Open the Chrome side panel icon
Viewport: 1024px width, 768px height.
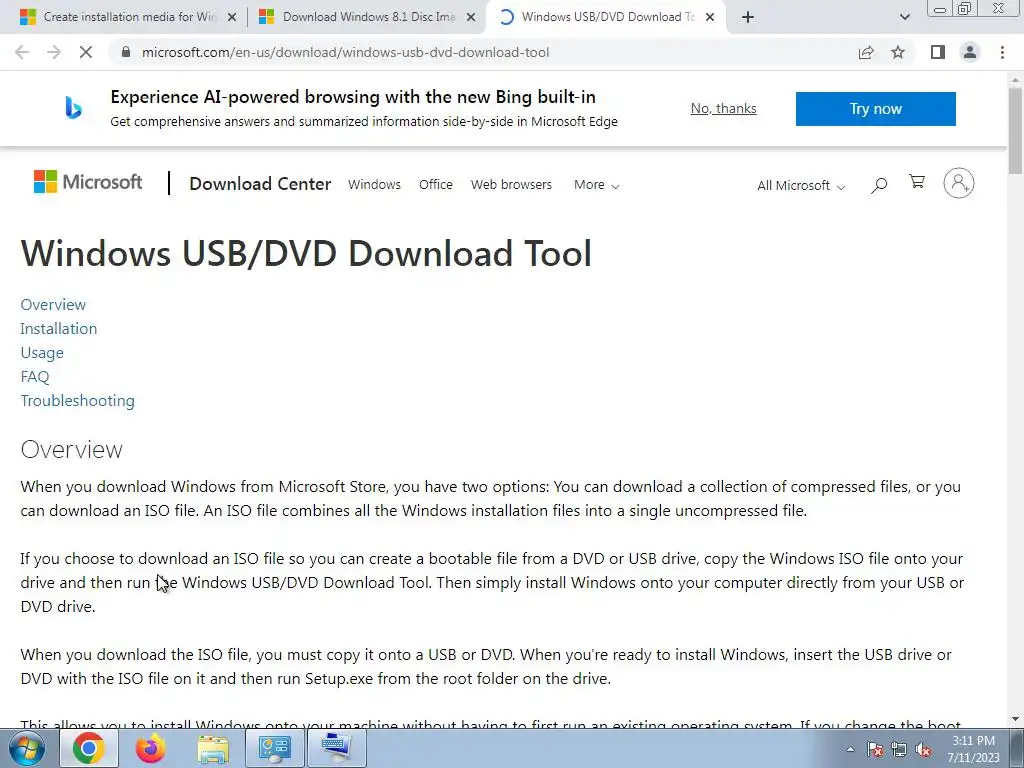point(938,52)
